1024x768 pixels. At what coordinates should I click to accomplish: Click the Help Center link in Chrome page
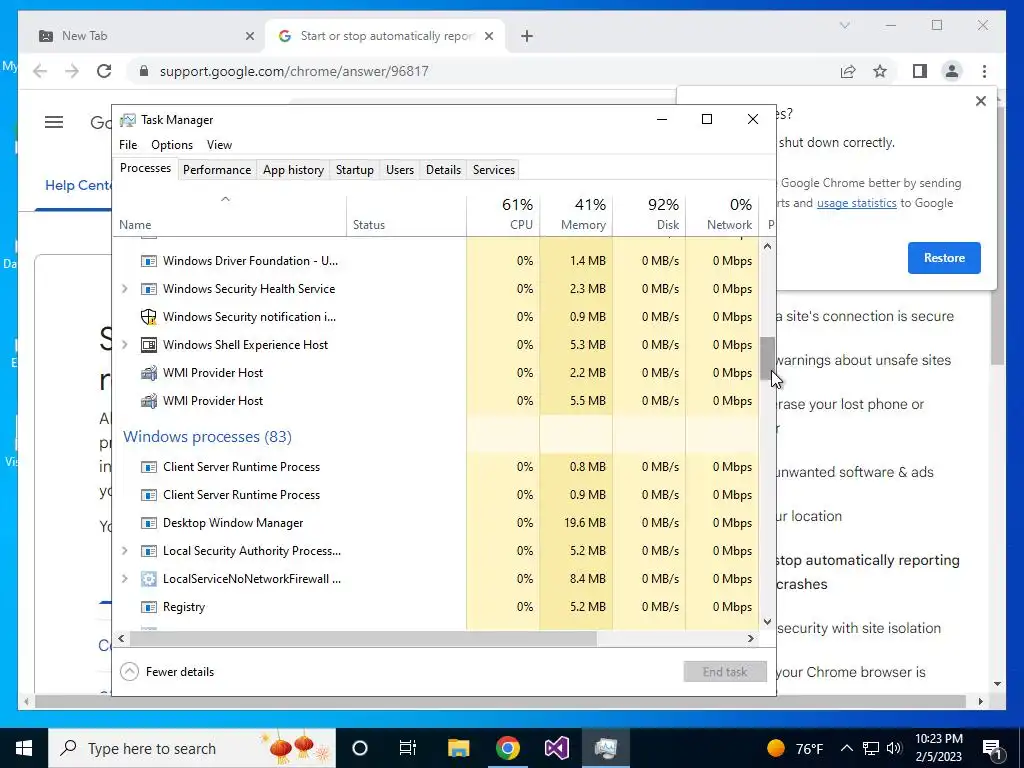click(78, 185)
